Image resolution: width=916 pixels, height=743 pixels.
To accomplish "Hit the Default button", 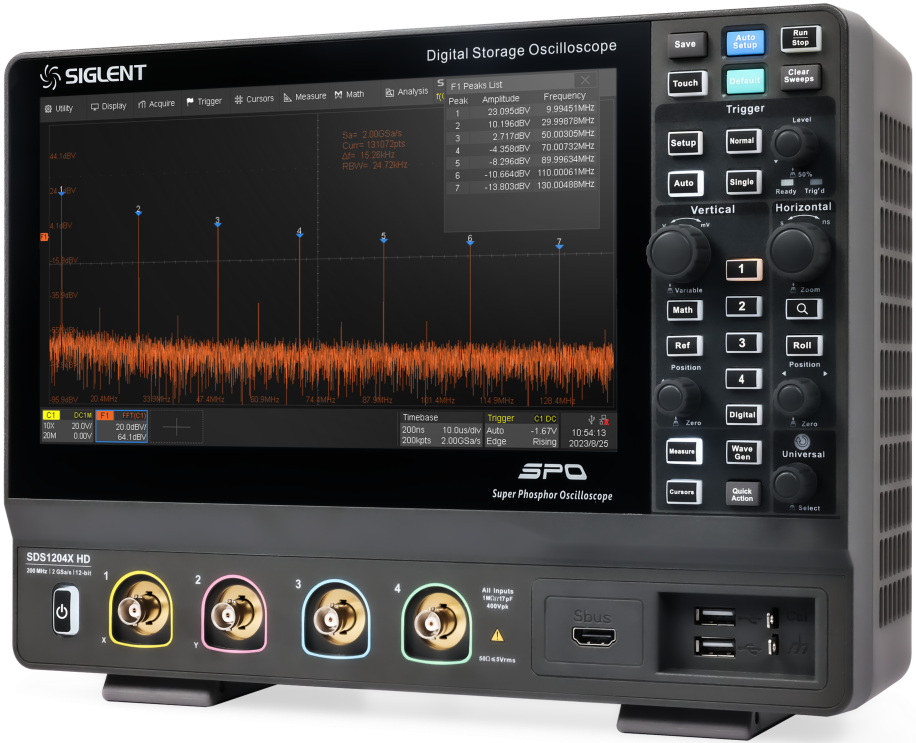I will click(x=745, y=81).
